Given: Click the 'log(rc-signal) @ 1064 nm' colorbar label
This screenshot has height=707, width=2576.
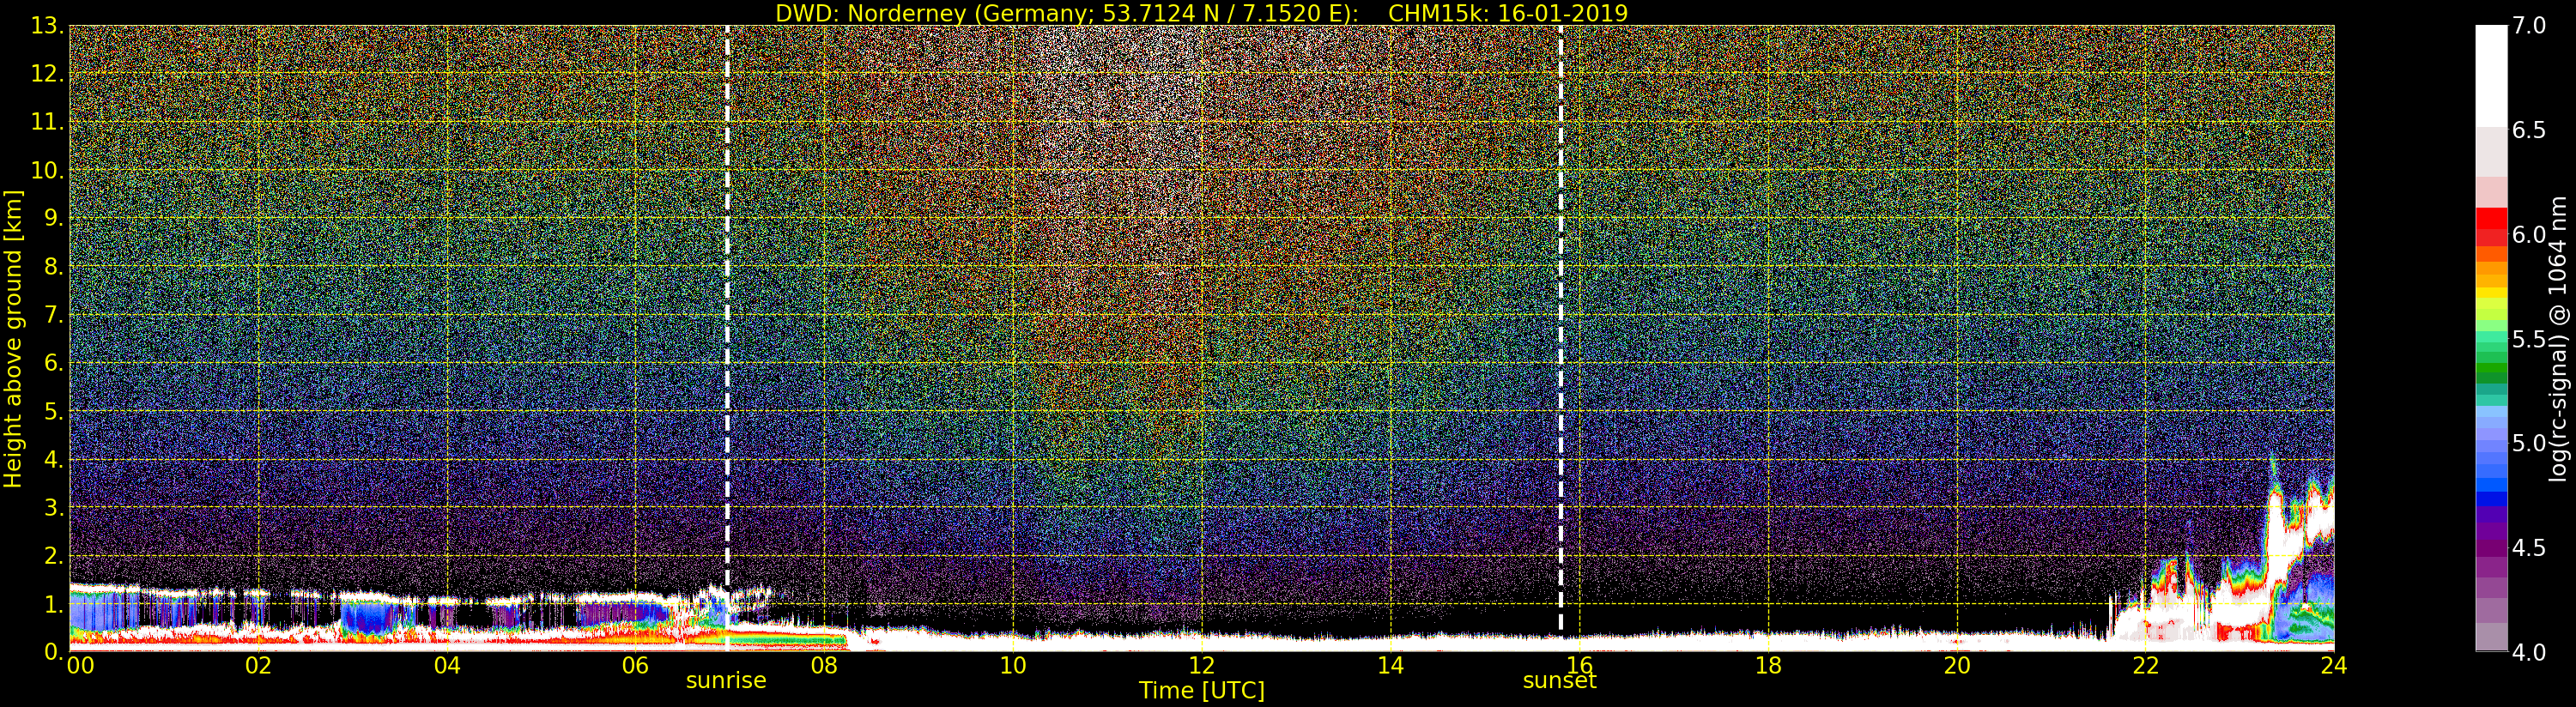Looking at the screenshot, I should coord(2559,339).
